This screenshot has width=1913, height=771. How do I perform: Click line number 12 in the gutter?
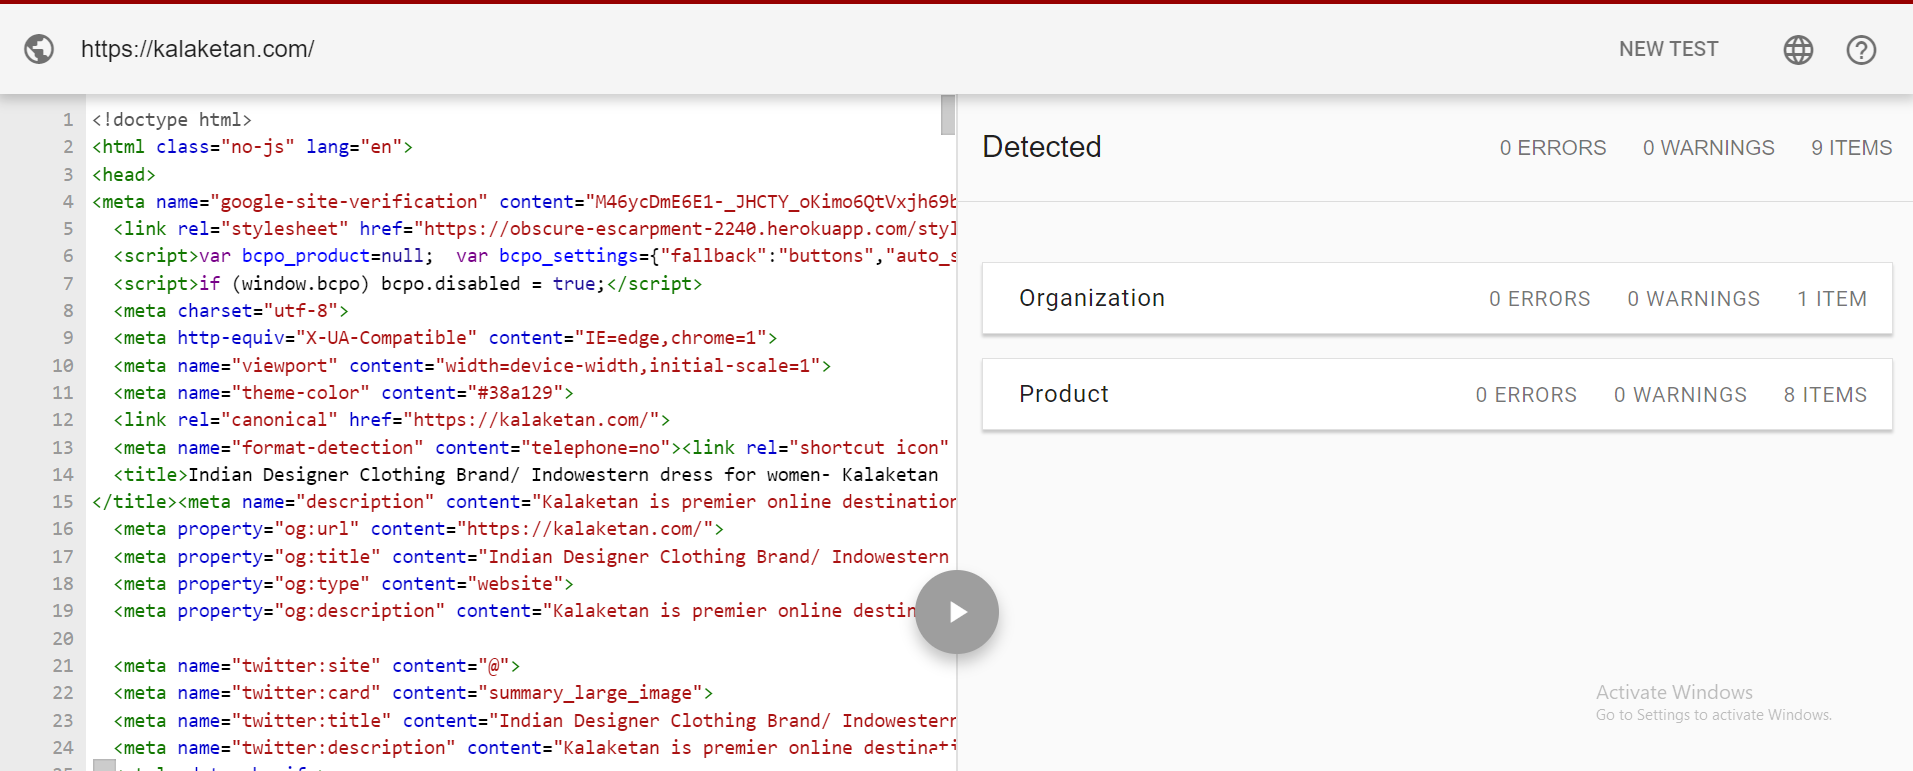tap(63, 420)
